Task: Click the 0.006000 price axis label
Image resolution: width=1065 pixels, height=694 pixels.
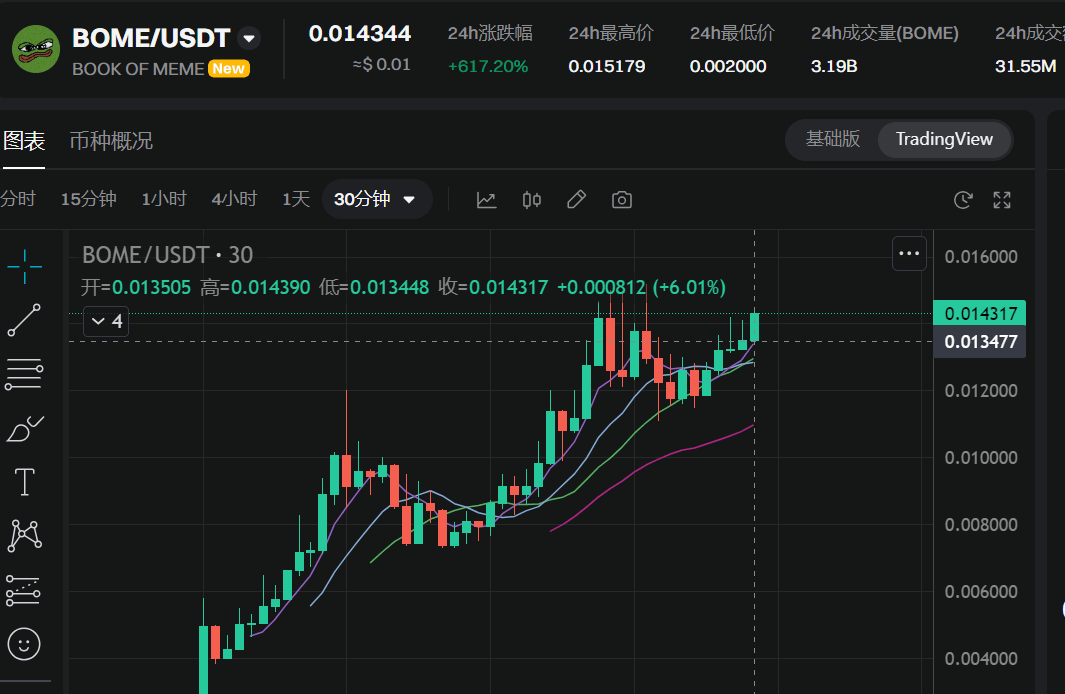Action: click(981, 591)
